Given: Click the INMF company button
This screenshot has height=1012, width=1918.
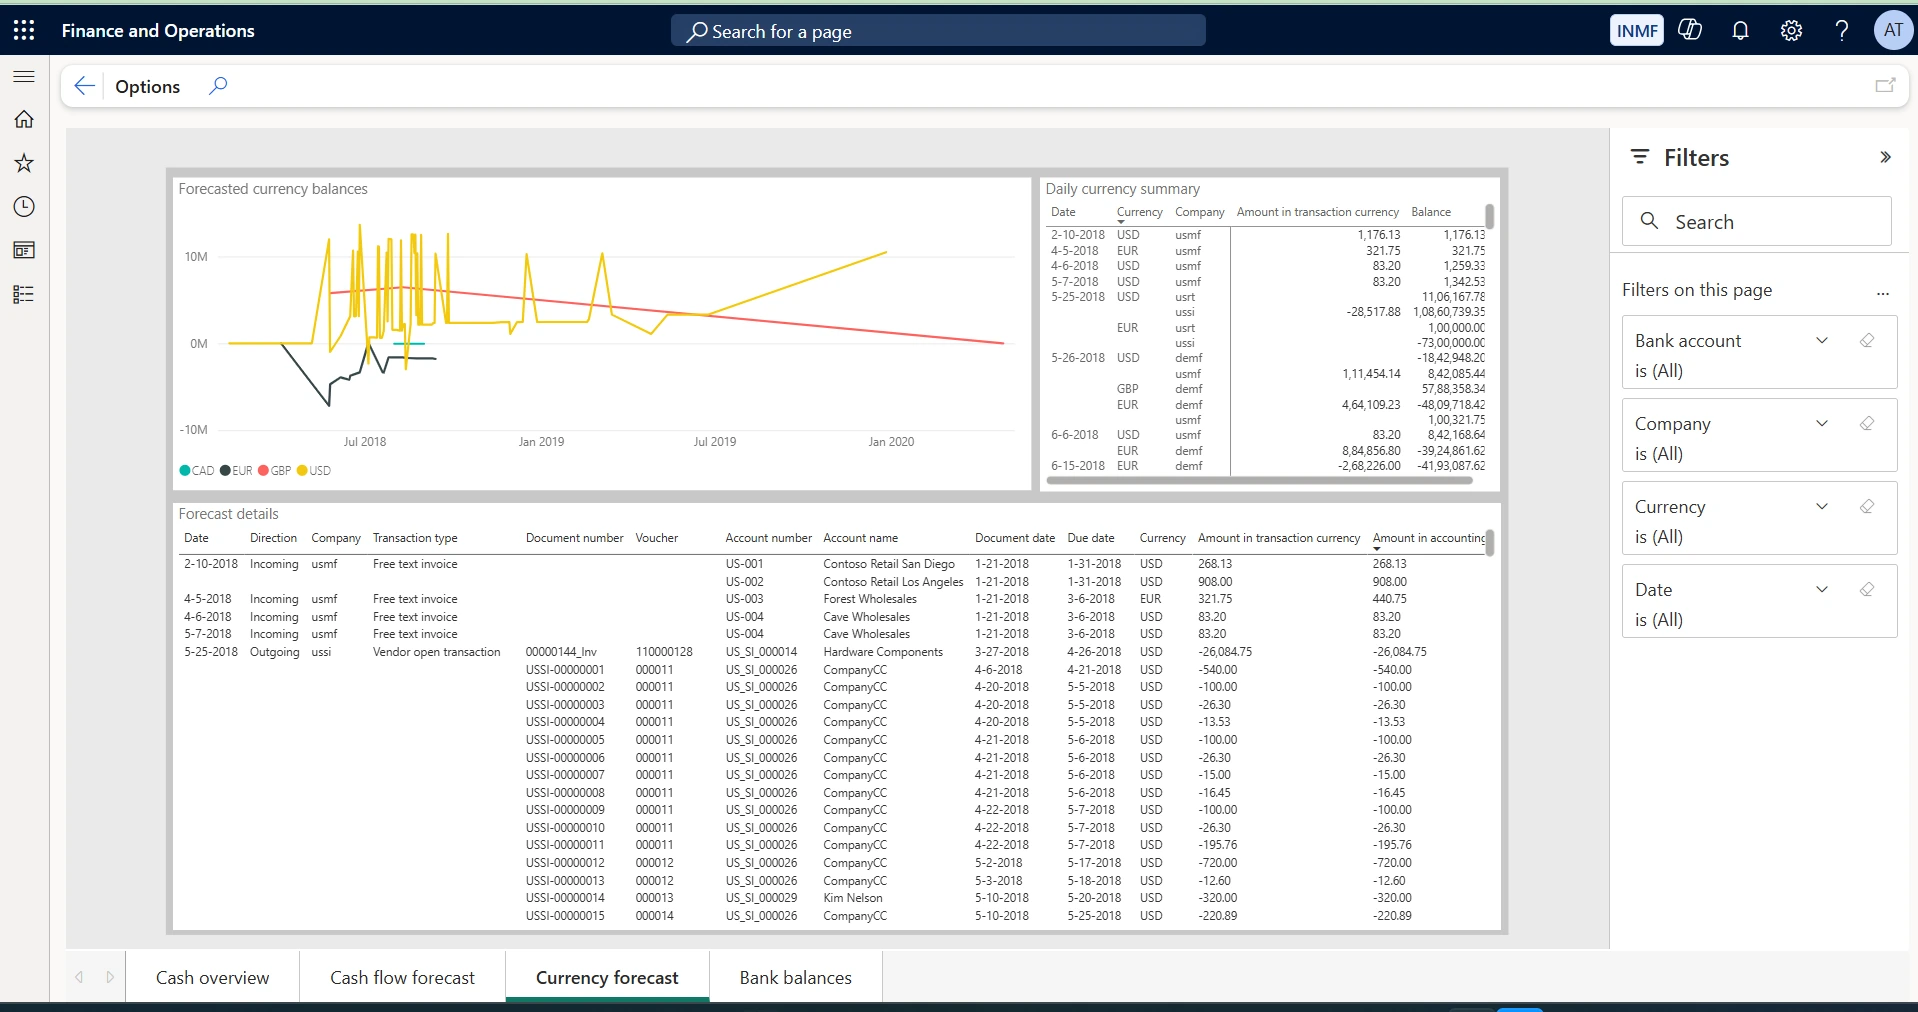Looking at the screenshot, I should [x=1637, y=31].
